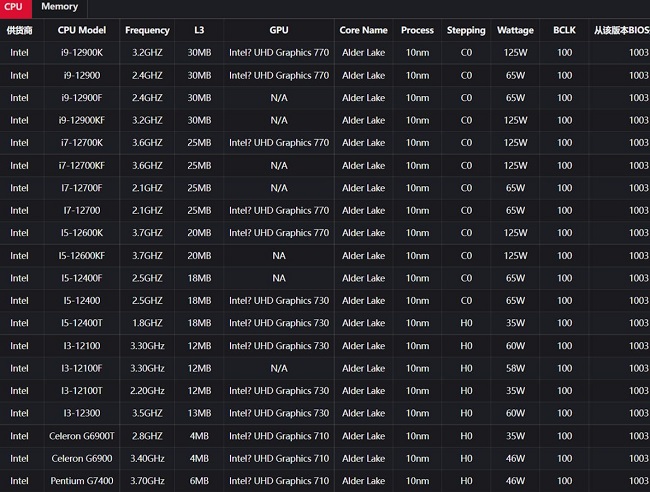Image resolution: width=650 pixels, height=492 pixels.
Task: Click the Process column header
Action: pyautogui.click(x=417, y=30)
